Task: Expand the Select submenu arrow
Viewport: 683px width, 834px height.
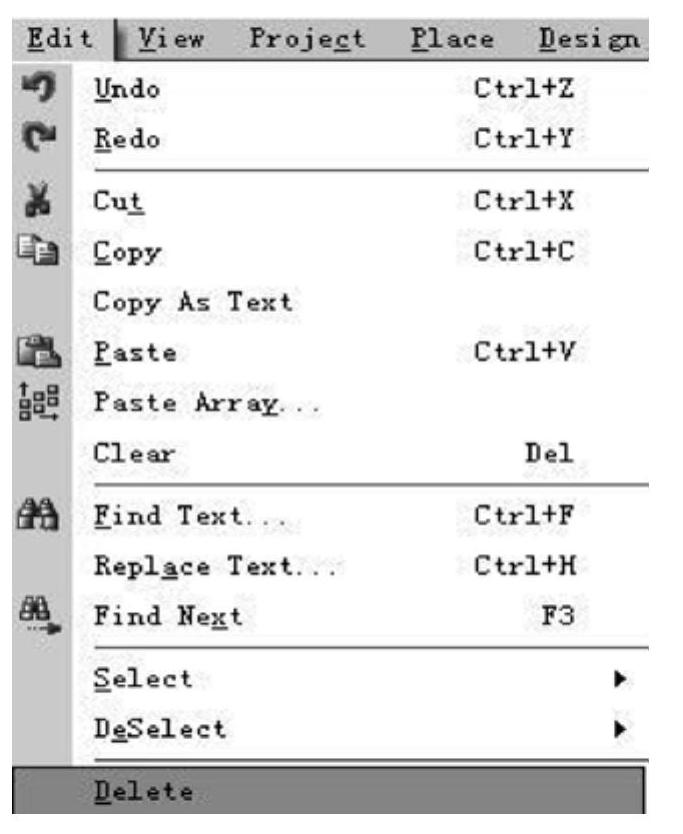Action: [x=620, y=679]
